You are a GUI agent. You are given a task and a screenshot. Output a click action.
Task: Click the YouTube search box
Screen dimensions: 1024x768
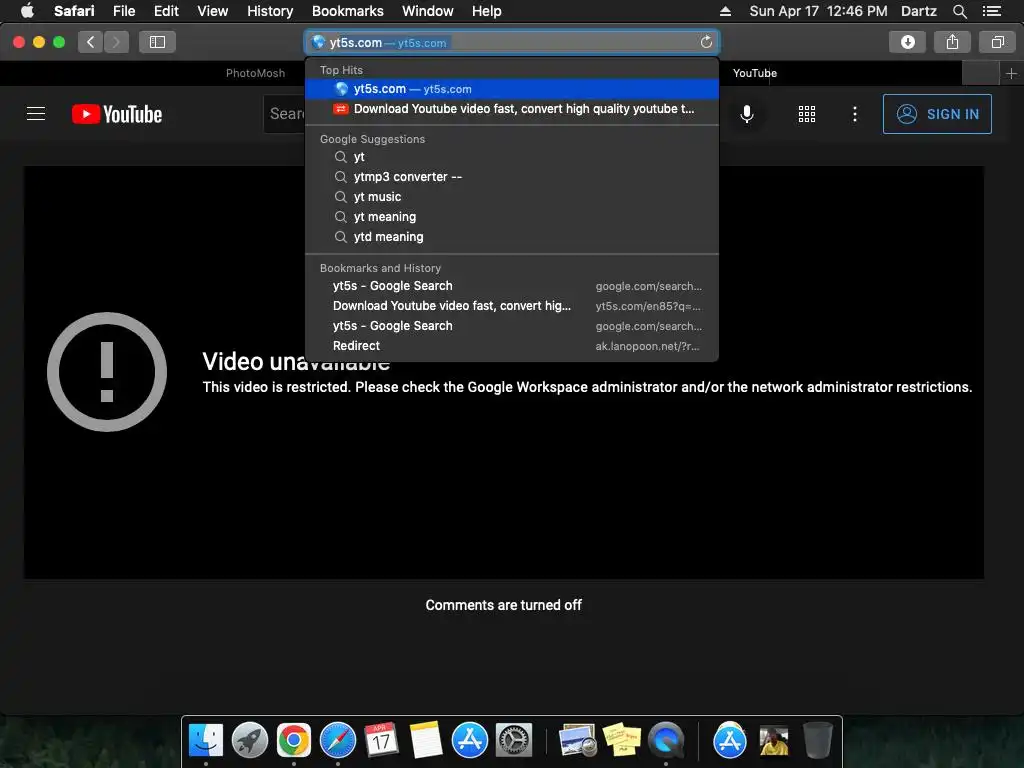(285, 114)
